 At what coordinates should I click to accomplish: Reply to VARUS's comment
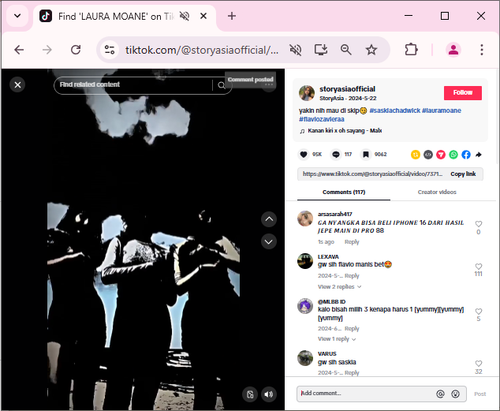[x=352, y=373]
